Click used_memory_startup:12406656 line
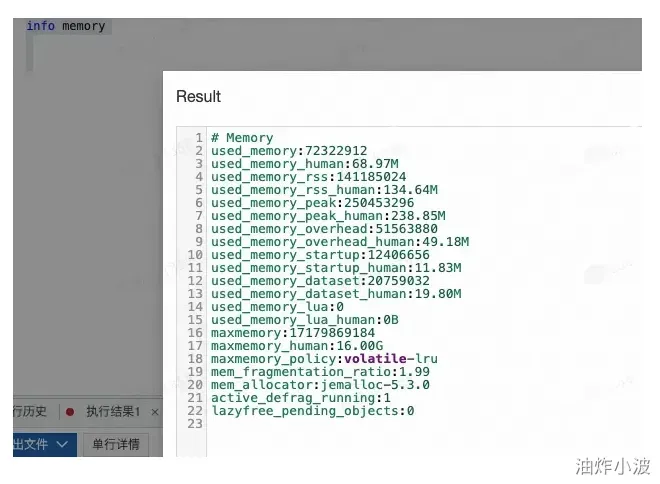Screen dimensions: 660x484 point(320,255)
